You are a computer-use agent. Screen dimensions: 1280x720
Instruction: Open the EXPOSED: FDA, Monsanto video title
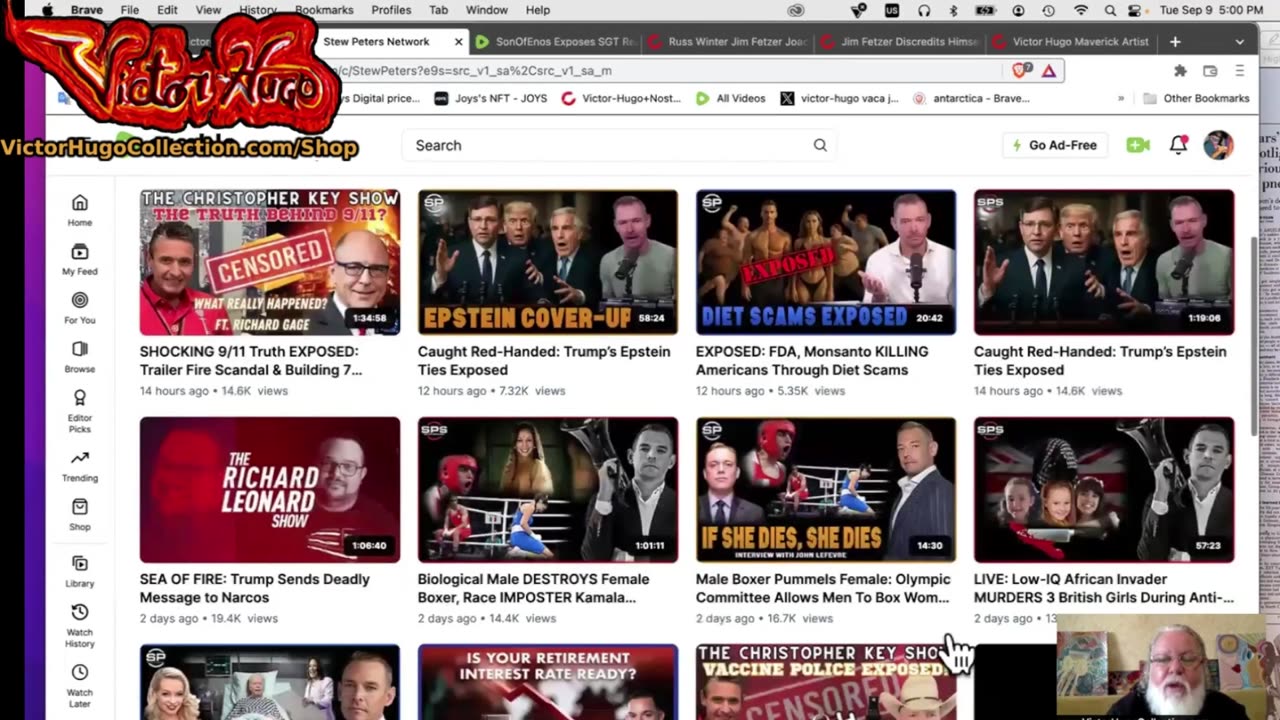pyautogui.click(x=812, y=361)
